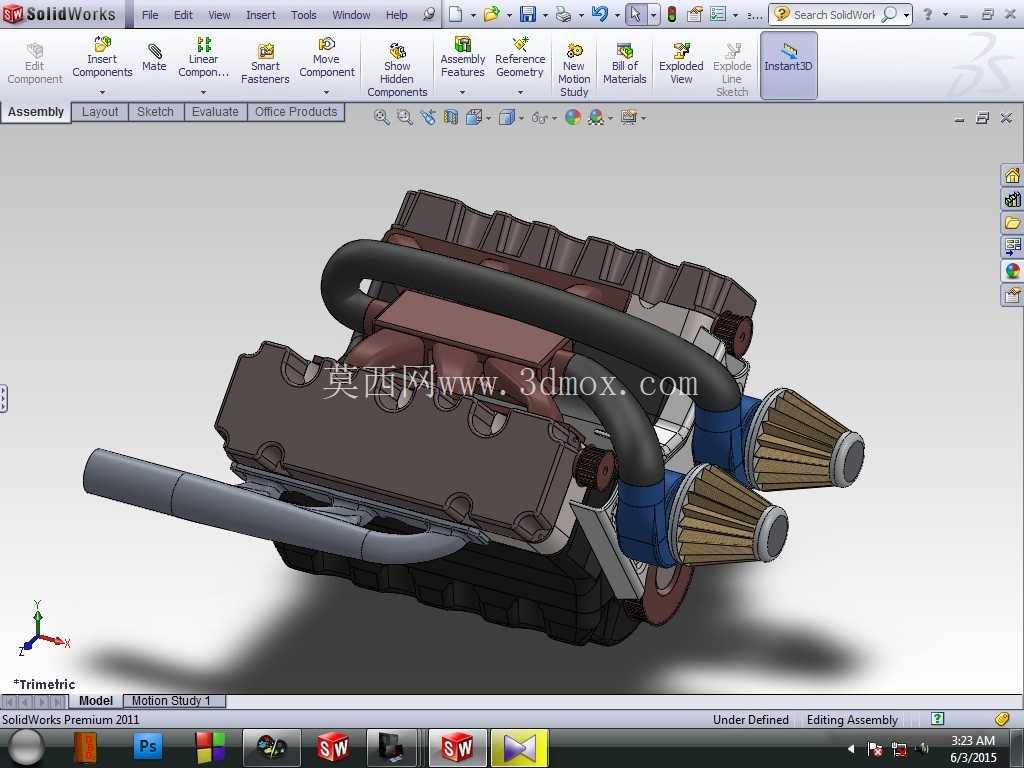Screen dimensions: 1024x768
Task: Select the Mate tool
Action: click(154, 59)
